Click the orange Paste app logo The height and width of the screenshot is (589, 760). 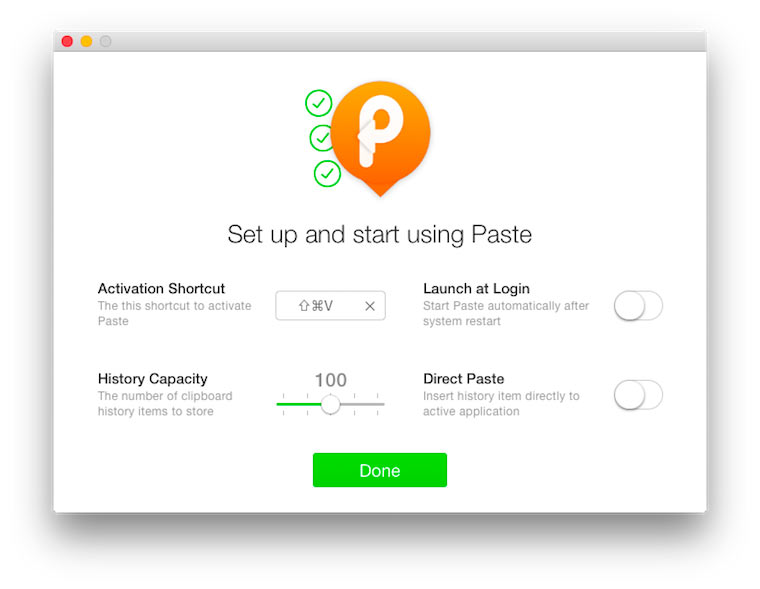(380, 138)
